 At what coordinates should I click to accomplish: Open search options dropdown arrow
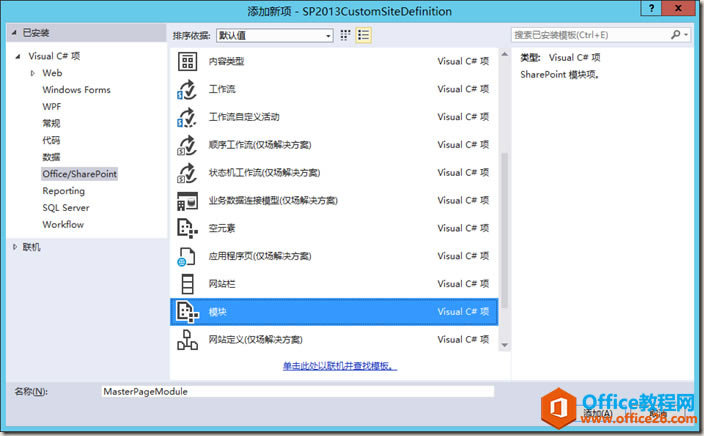pos(686,35)
